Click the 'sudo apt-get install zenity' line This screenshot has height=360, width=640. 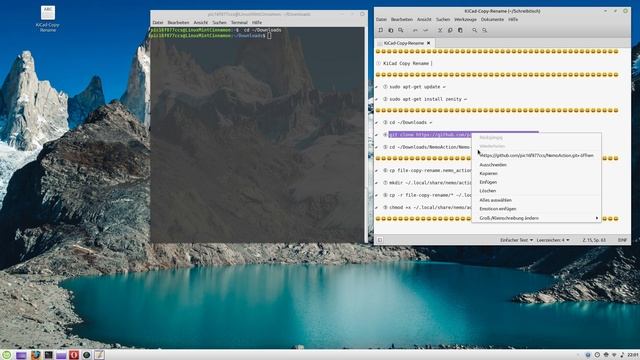tap(425, 99)
